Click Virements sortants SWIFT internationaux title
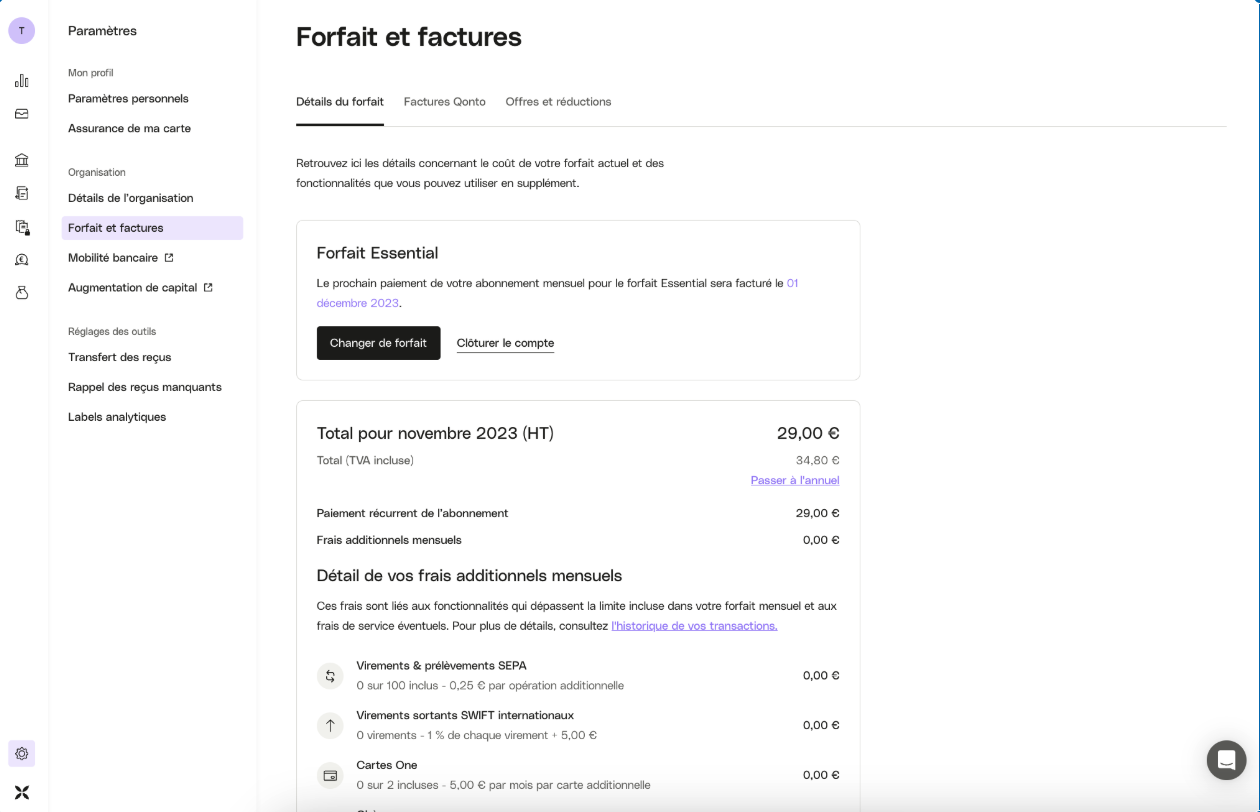This screenshot has height=812, width=1260. point(465,716)
